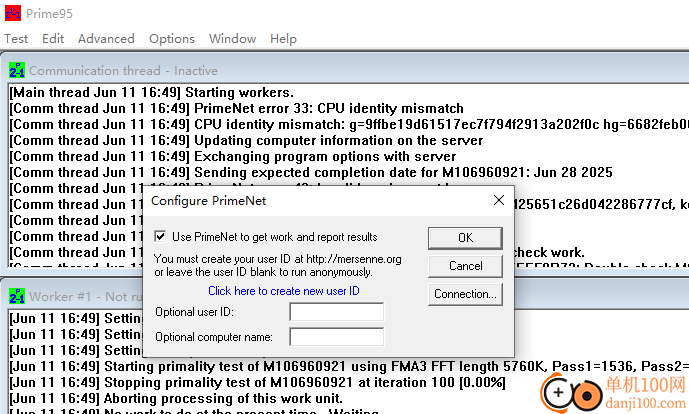The width and height of the screenshot is (689, 414).
Task: Click the 'CPU identity mismatch: g=9ffbe...' line
Action: [349, 124]
